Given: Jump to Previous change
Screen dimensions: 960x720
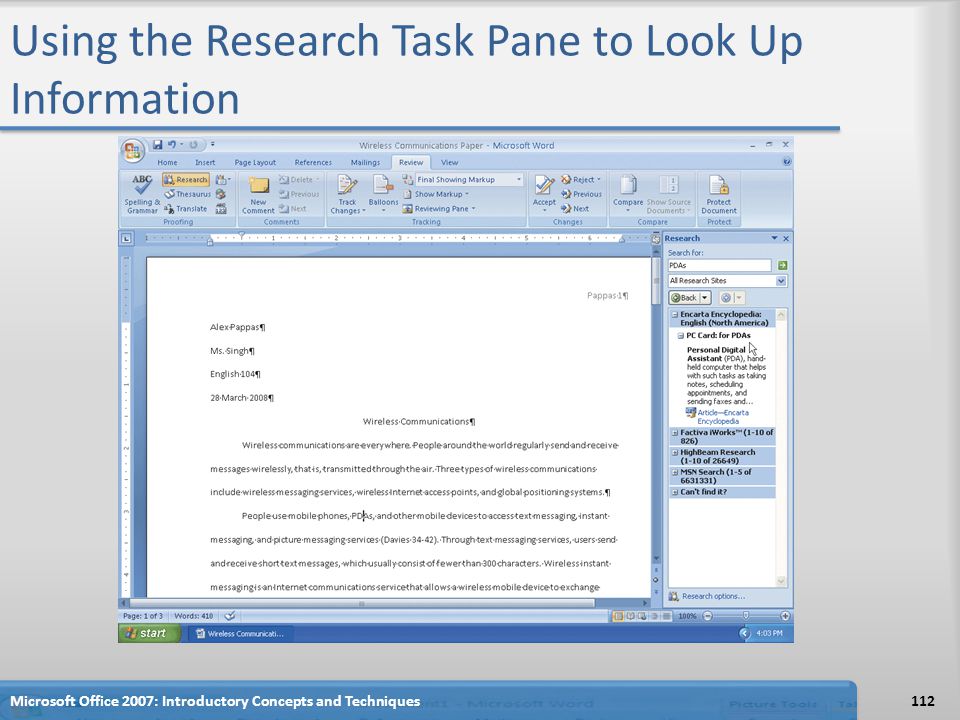Looking at the screenshot, I should coord(581,194).
